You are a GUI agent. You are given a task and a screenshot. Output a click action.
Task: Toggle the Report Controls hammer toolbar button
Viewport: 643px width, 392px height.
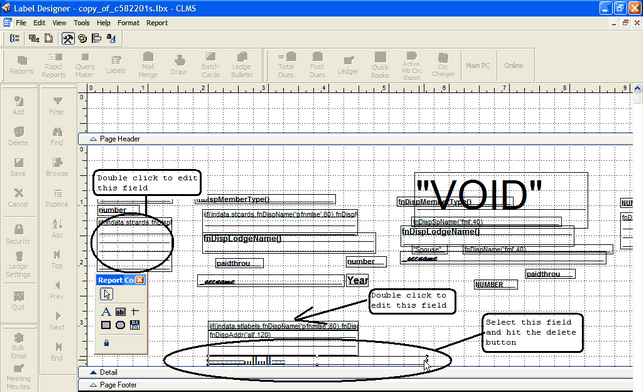68,39
